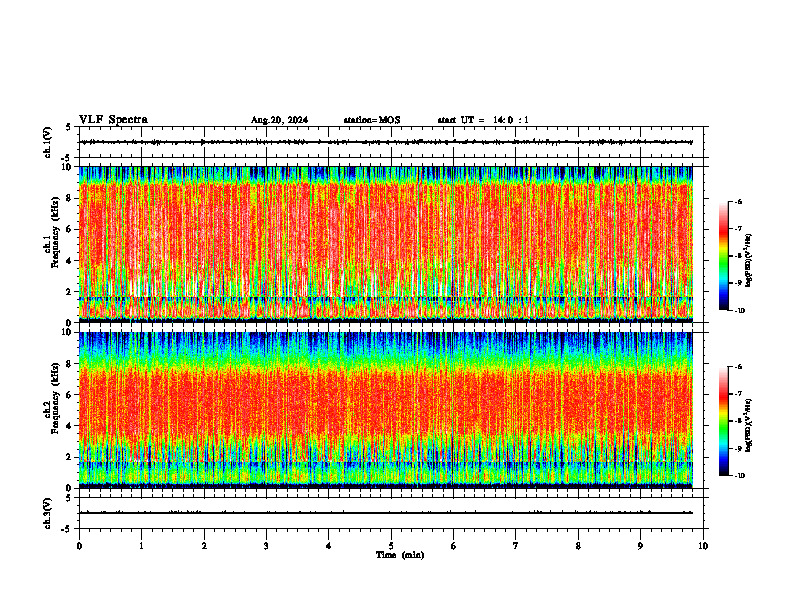Click the "8" kHz tick on ch.1 axis

(x=70, y=198)
